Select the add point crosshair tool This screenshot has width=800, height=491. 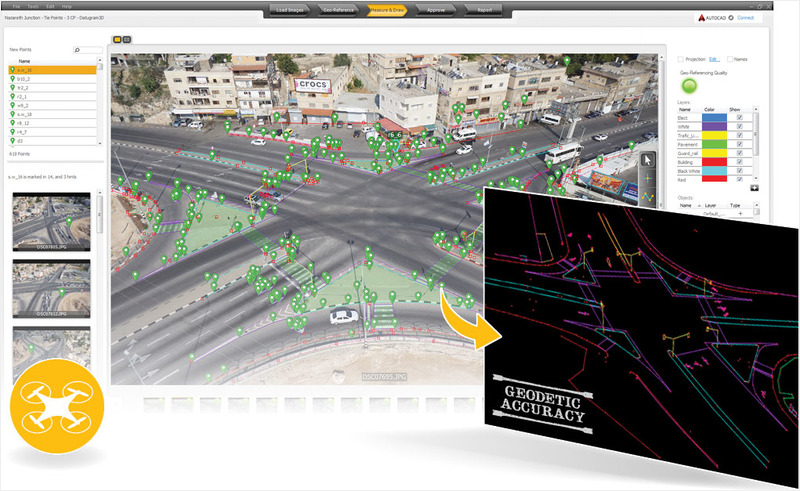[647, 179]
